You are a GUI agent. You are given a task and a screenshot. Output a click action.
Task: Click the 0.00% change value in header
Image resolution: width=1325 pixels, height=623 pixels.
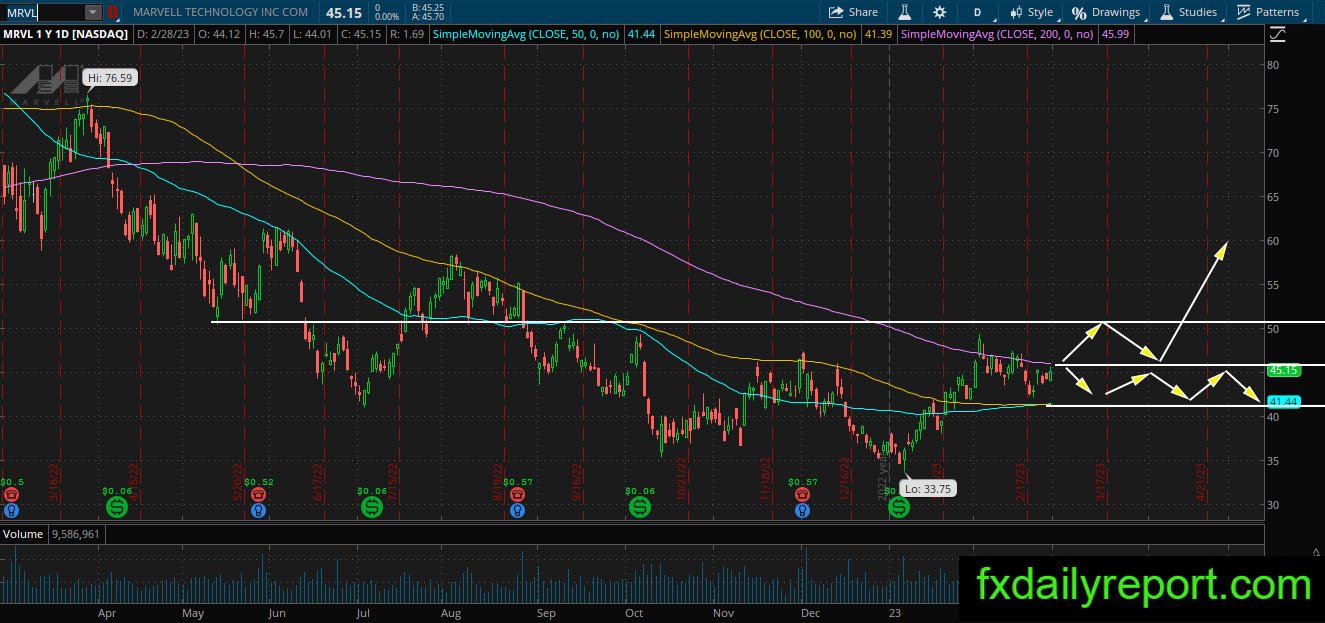385,17
